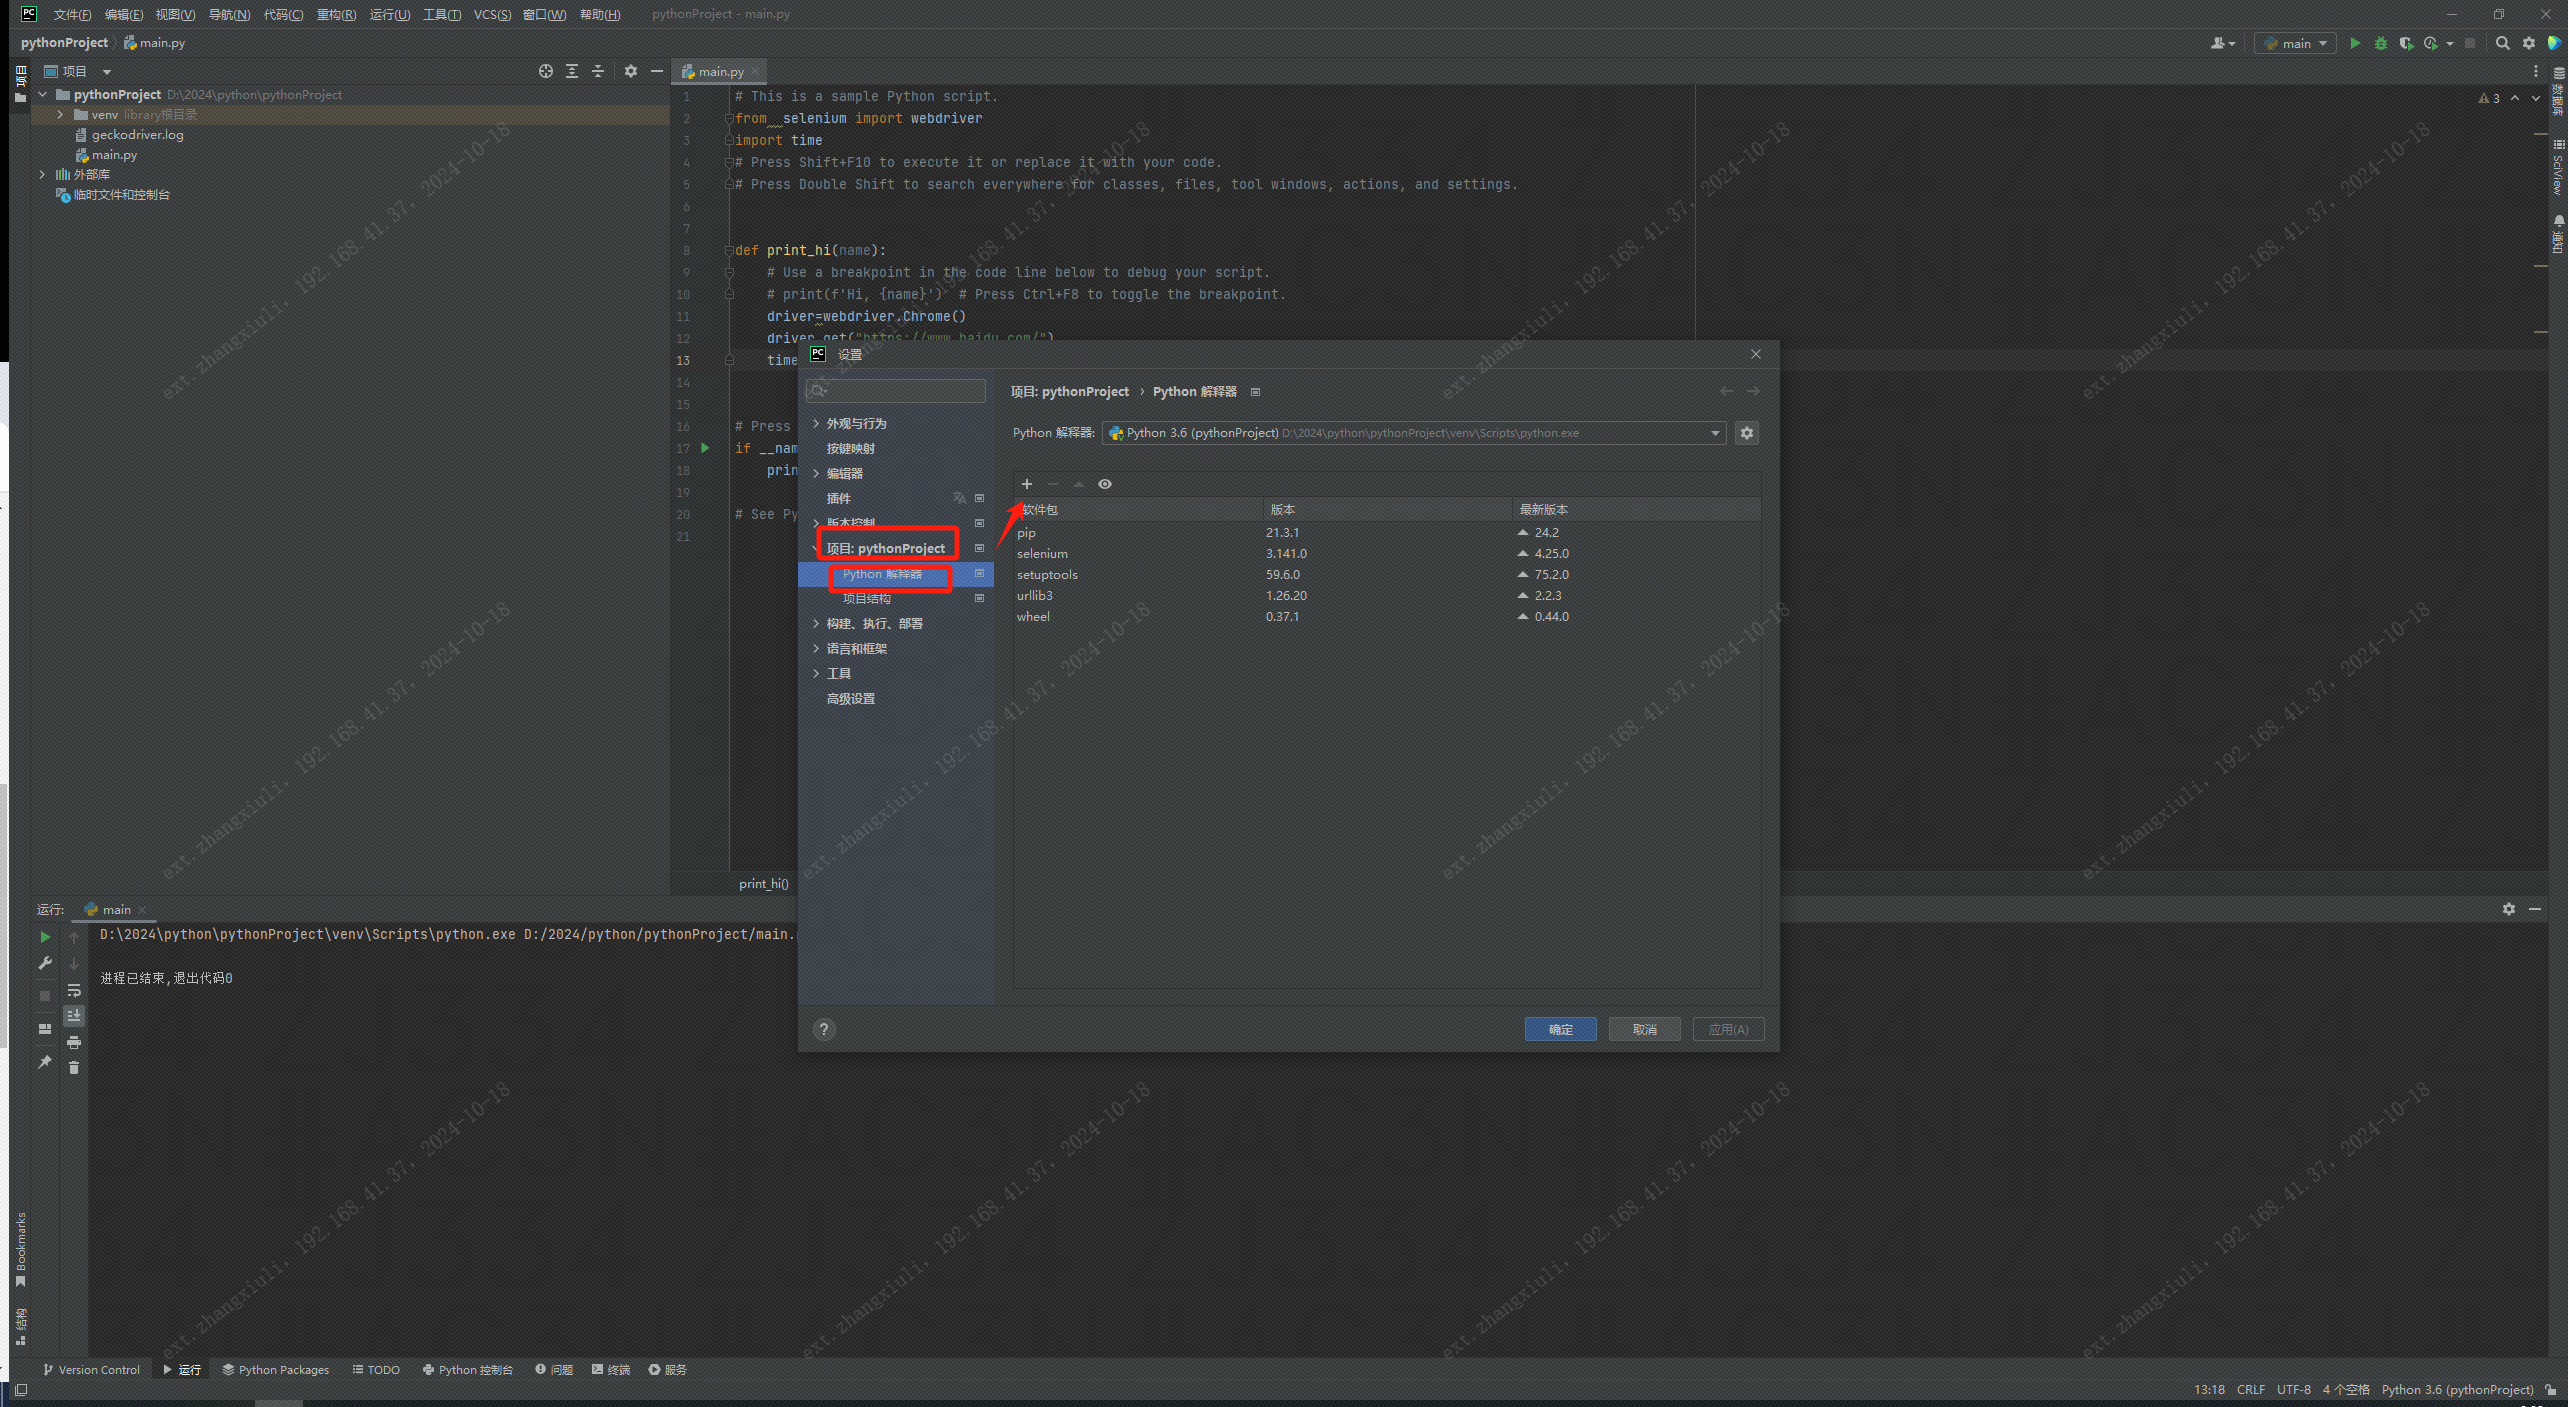Image resolution: width=2568 pixels, height=1407 pixels.
Task: Click the Search Everywhere magnifier icon
Action: (x=2502, y=43)
